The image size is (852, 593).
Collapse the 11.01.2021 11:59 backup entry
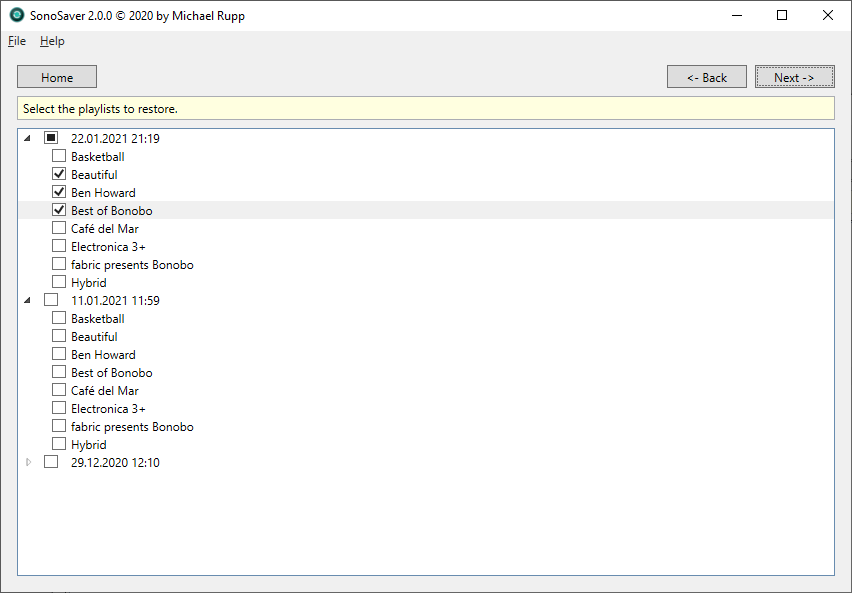pos(27,300)
